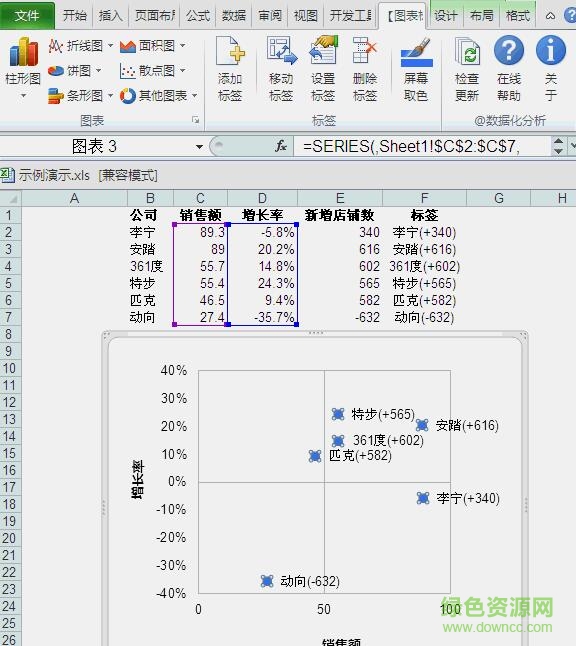Screen dimensions: 576x646
Task: Choose the other charts (其他图表) icon
Action: (x=128, y=96)
